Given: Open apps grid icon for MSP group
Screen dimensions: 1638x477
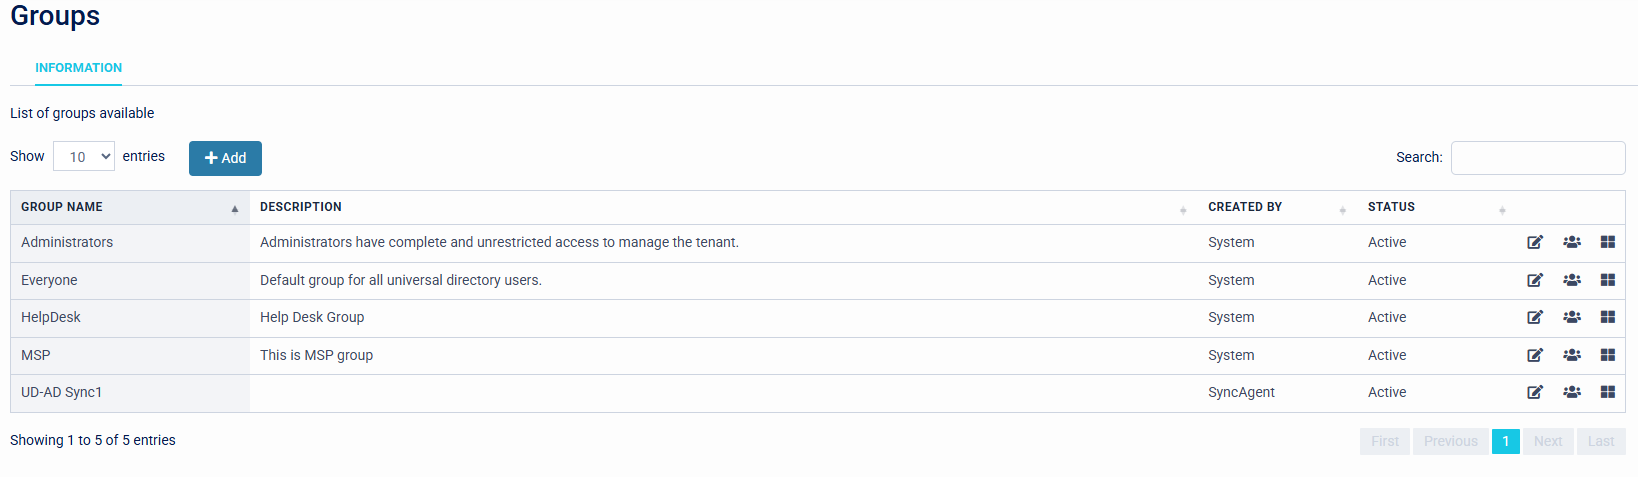Looking at the screenshot, I should click(x=1608, y=355).
